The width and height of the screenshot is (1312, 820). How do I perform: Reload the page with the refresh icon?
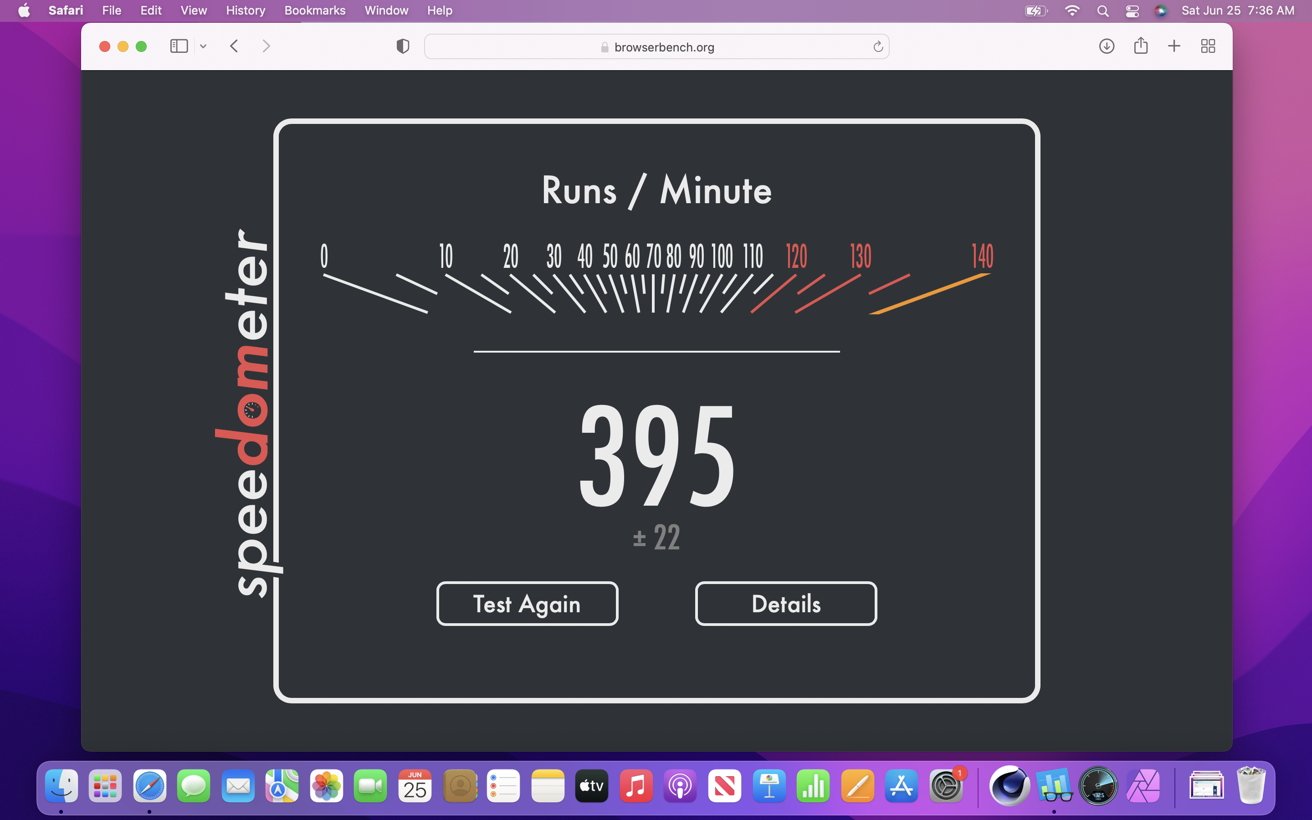(x=878, y=47)
